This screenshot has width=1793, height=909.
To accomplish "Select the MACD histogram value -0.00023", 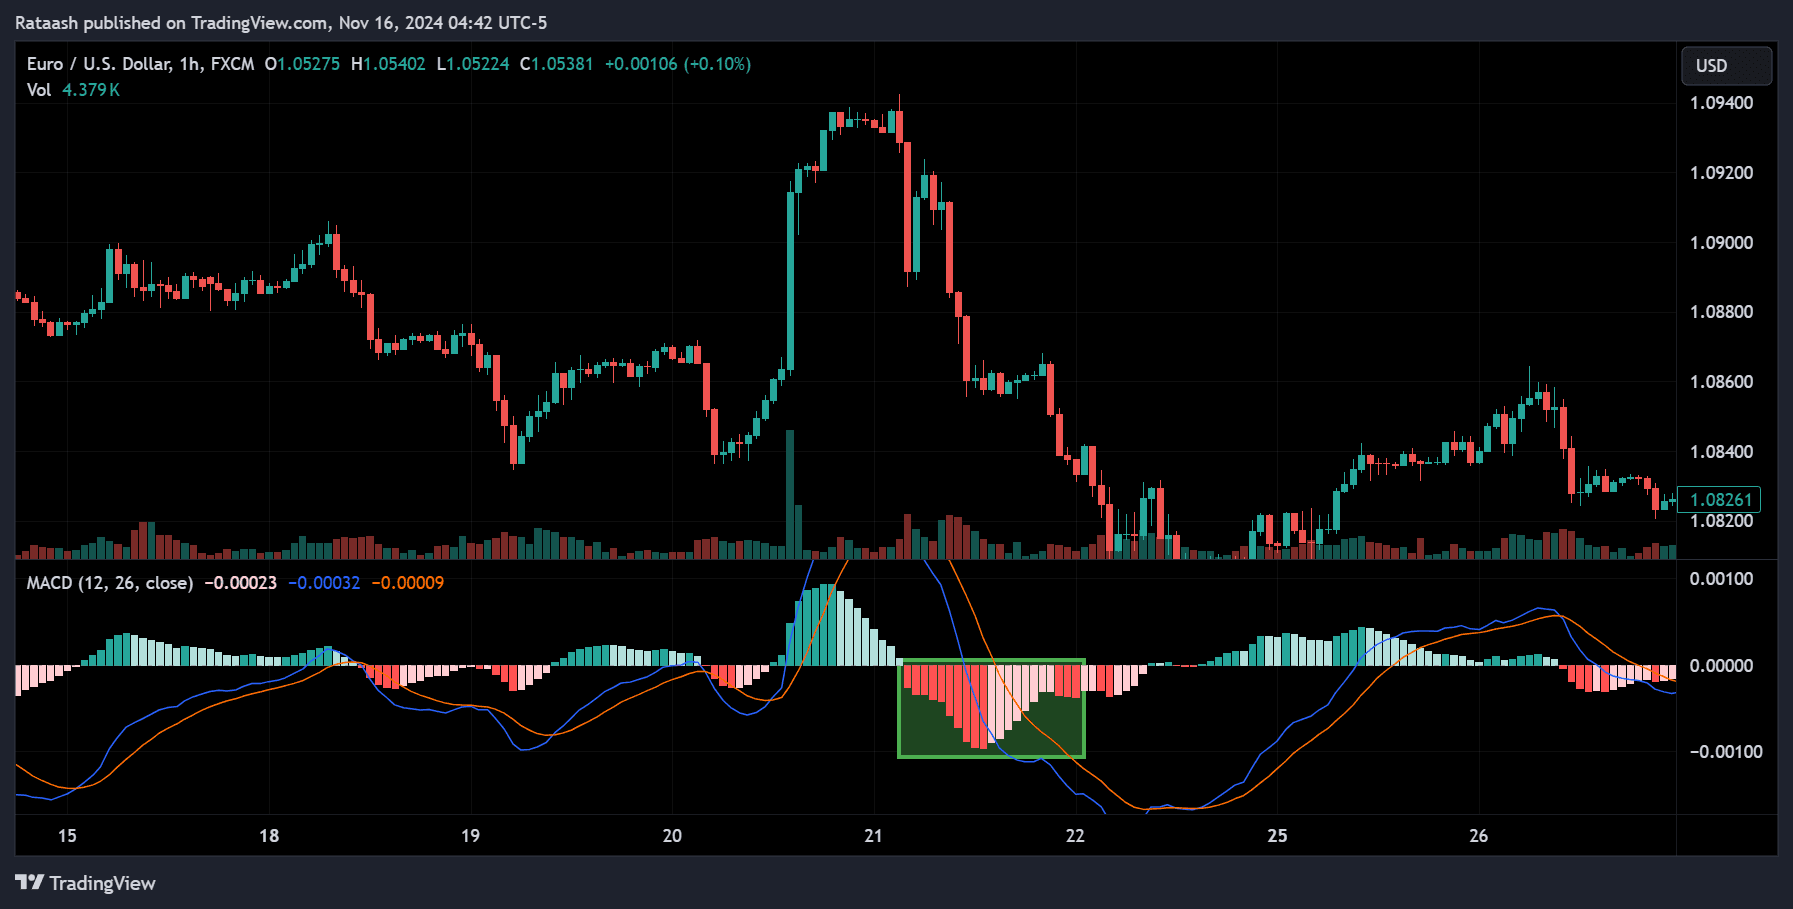I will (241, 582).
